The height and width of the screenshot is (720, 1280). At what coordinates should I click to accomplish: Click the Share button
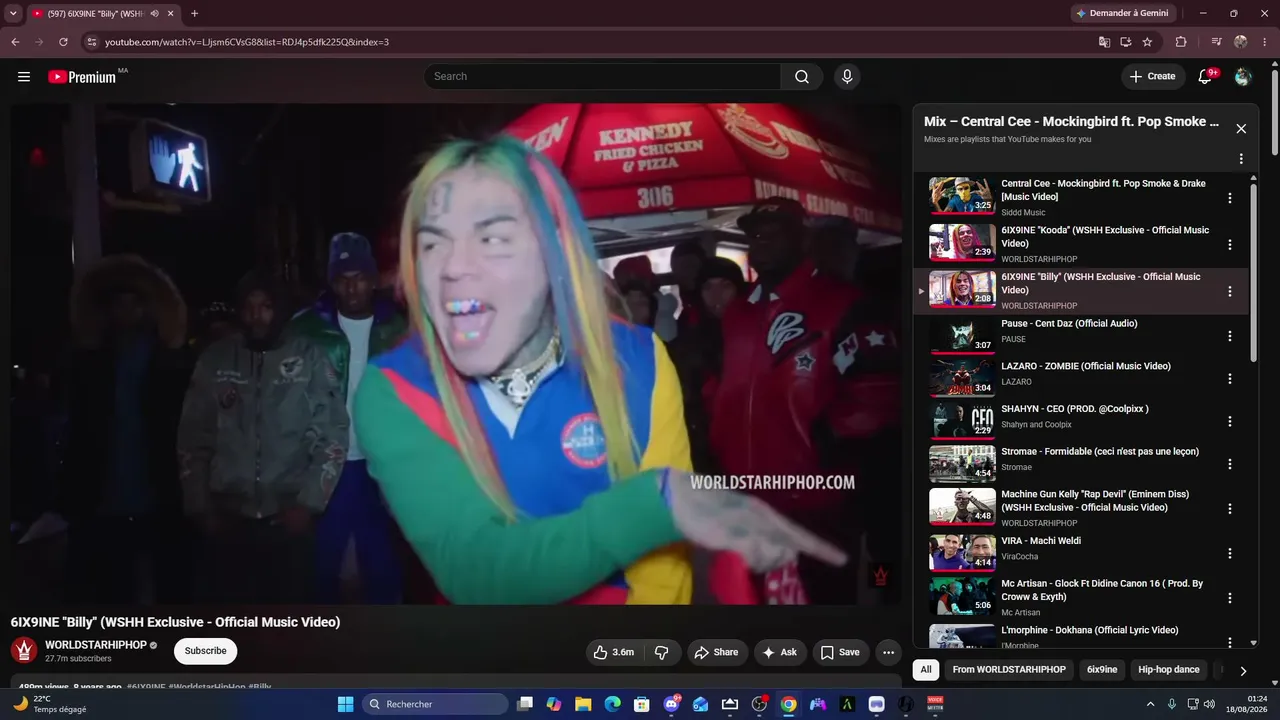[x=716, y=652]
